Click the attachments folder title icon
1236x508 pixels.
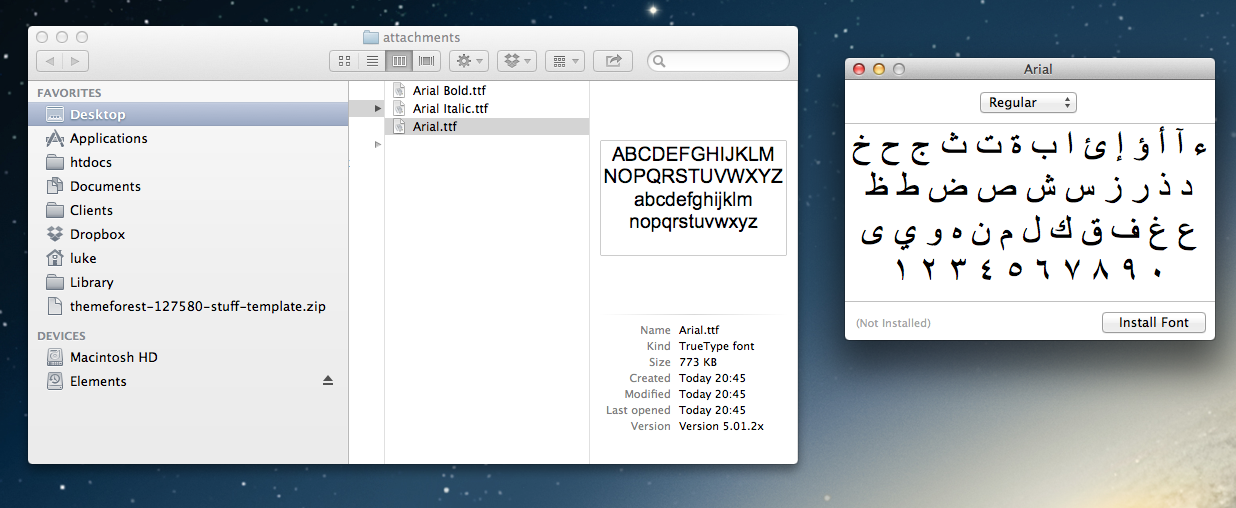tap(370, 37)
